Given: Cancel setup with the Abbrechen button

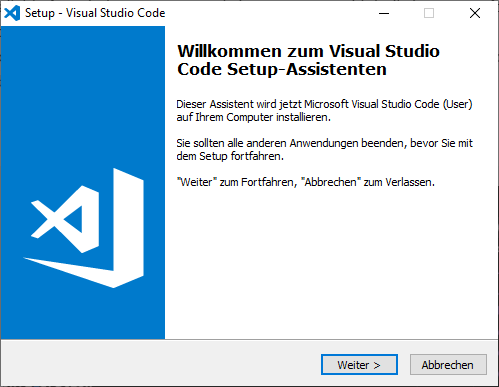Looking at the screenshot, I should click(x=448, y=365).
